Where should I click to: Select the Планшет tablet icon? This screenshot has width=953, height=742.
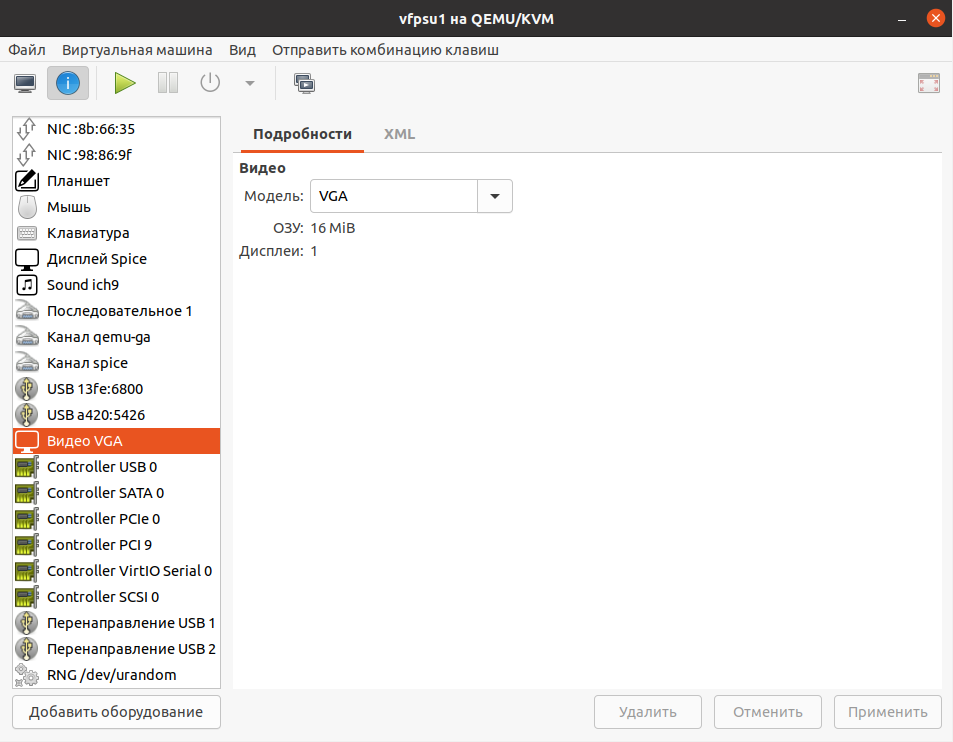tap(27, 181)
